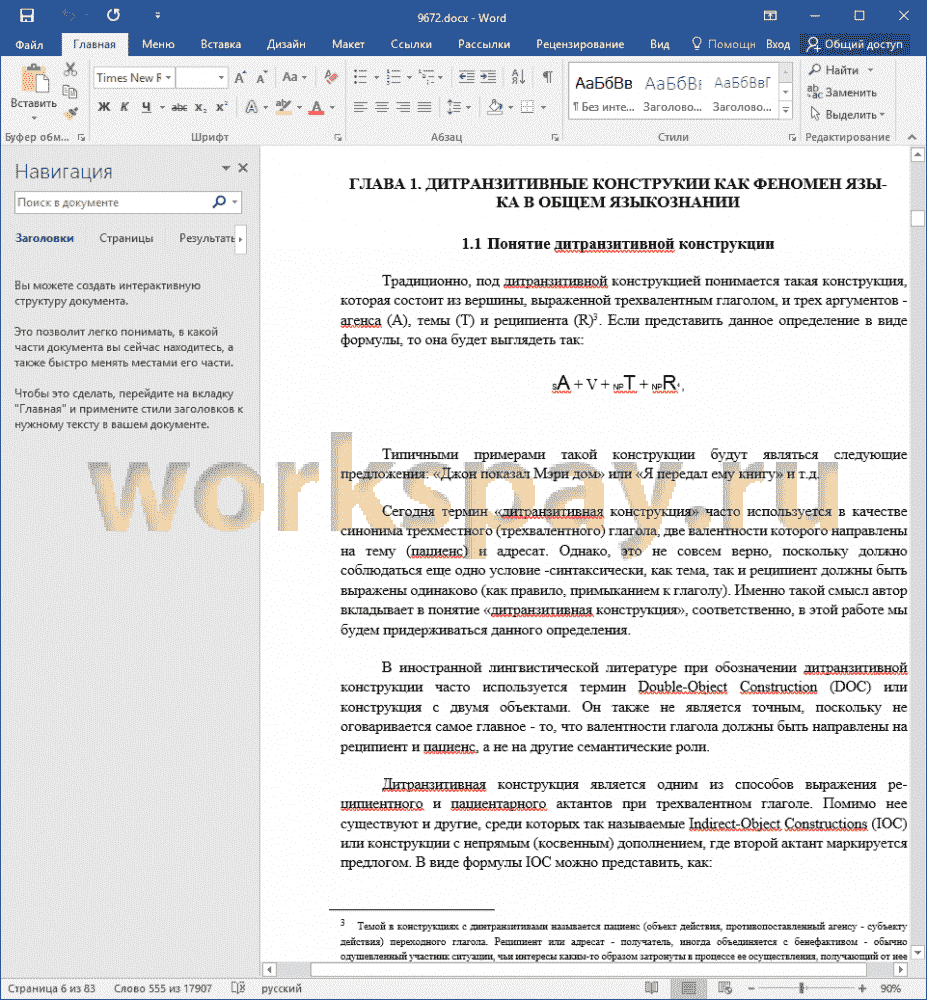Decrease font size with small A icon

click(261, 78)
